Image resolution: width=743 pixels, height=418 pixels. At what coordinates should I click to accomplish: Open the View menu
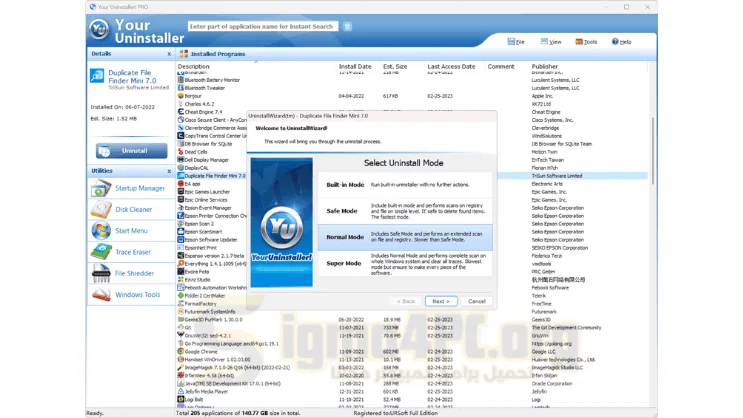tap(551, 42)
